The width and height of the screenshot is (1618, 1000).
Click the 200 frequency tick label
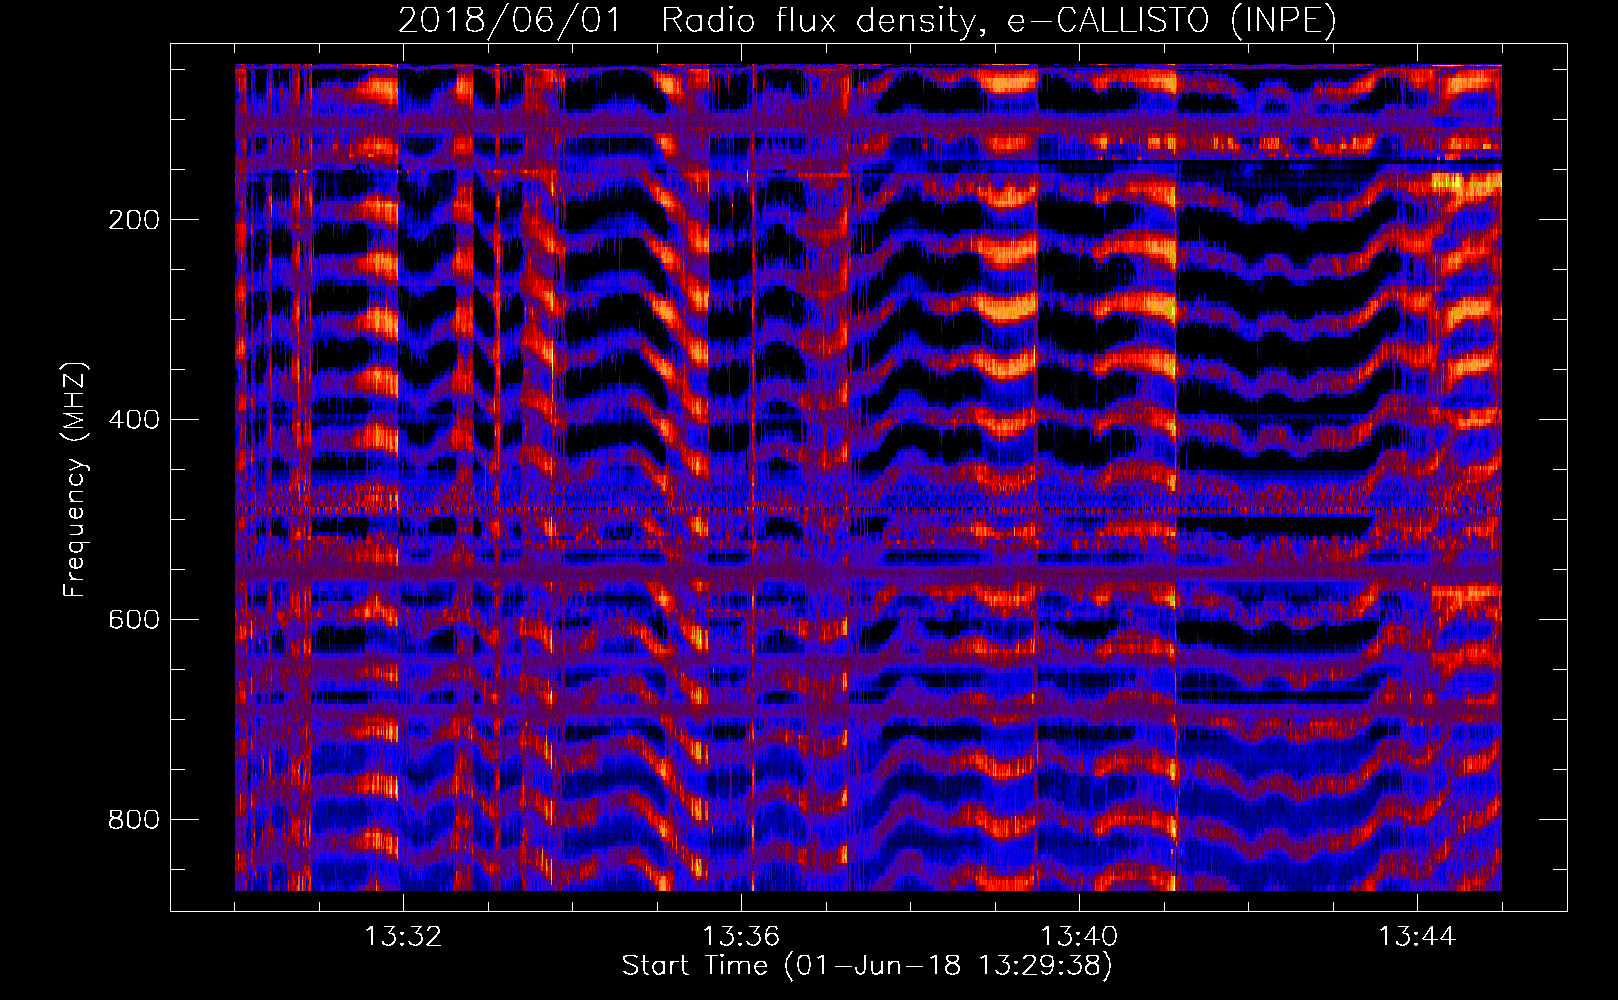pyautogui.click(x=134, y=220)
